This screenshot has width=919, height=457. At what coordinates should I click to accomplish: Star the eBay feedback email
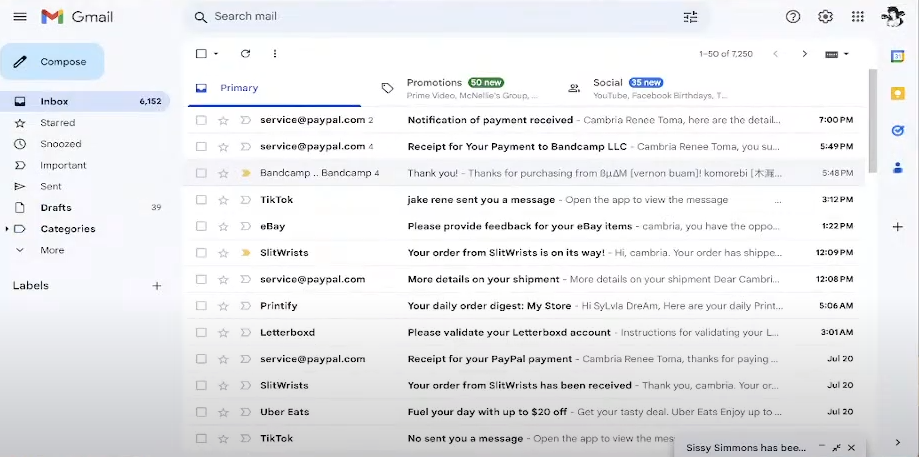coord(223,226)
